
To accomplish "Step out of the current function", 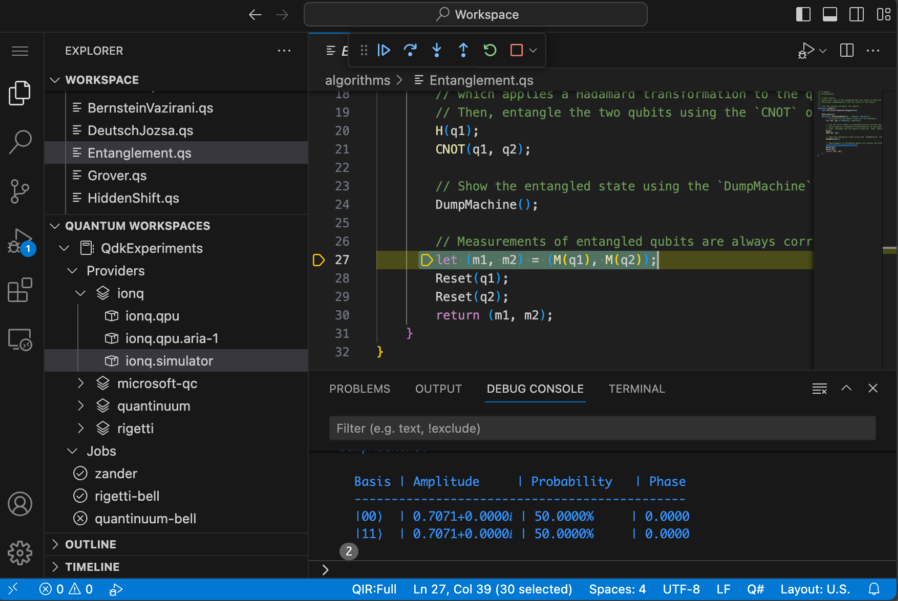I will (x=463, y=50).
